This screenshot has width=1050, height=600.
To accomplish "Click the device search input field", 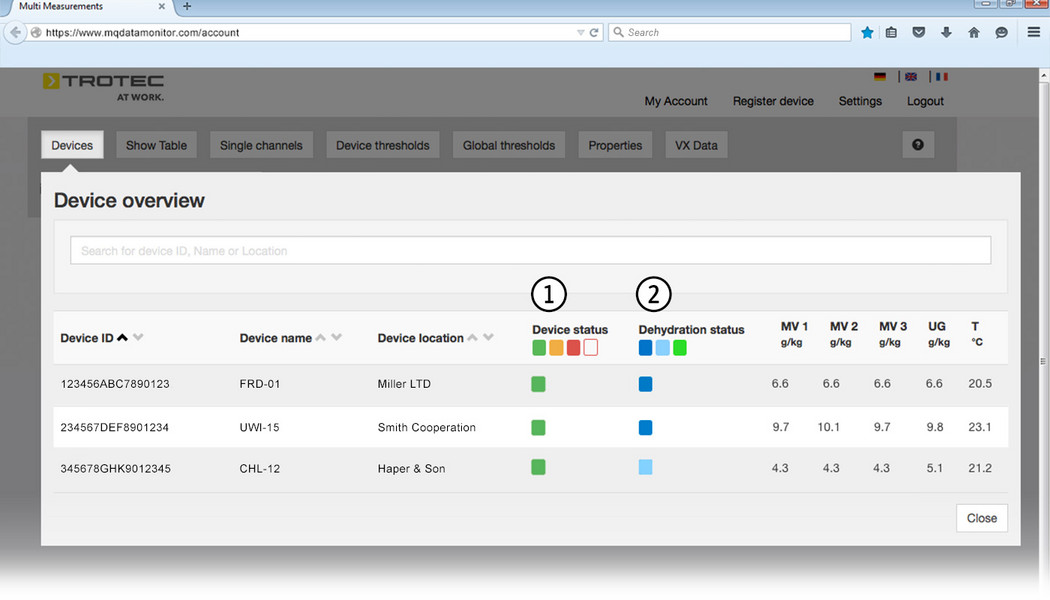I will [x=530, y=250].
